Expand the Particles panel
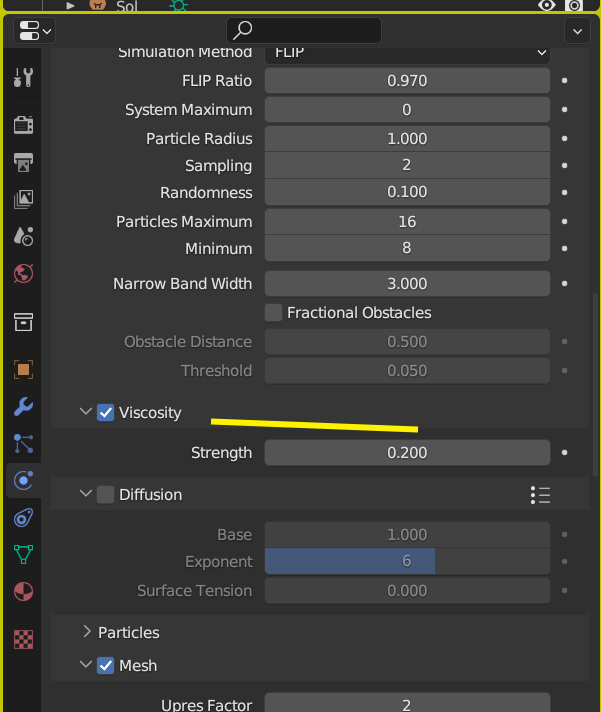The height and width of the screenshot is (712, 601). (x=87, y=632)
